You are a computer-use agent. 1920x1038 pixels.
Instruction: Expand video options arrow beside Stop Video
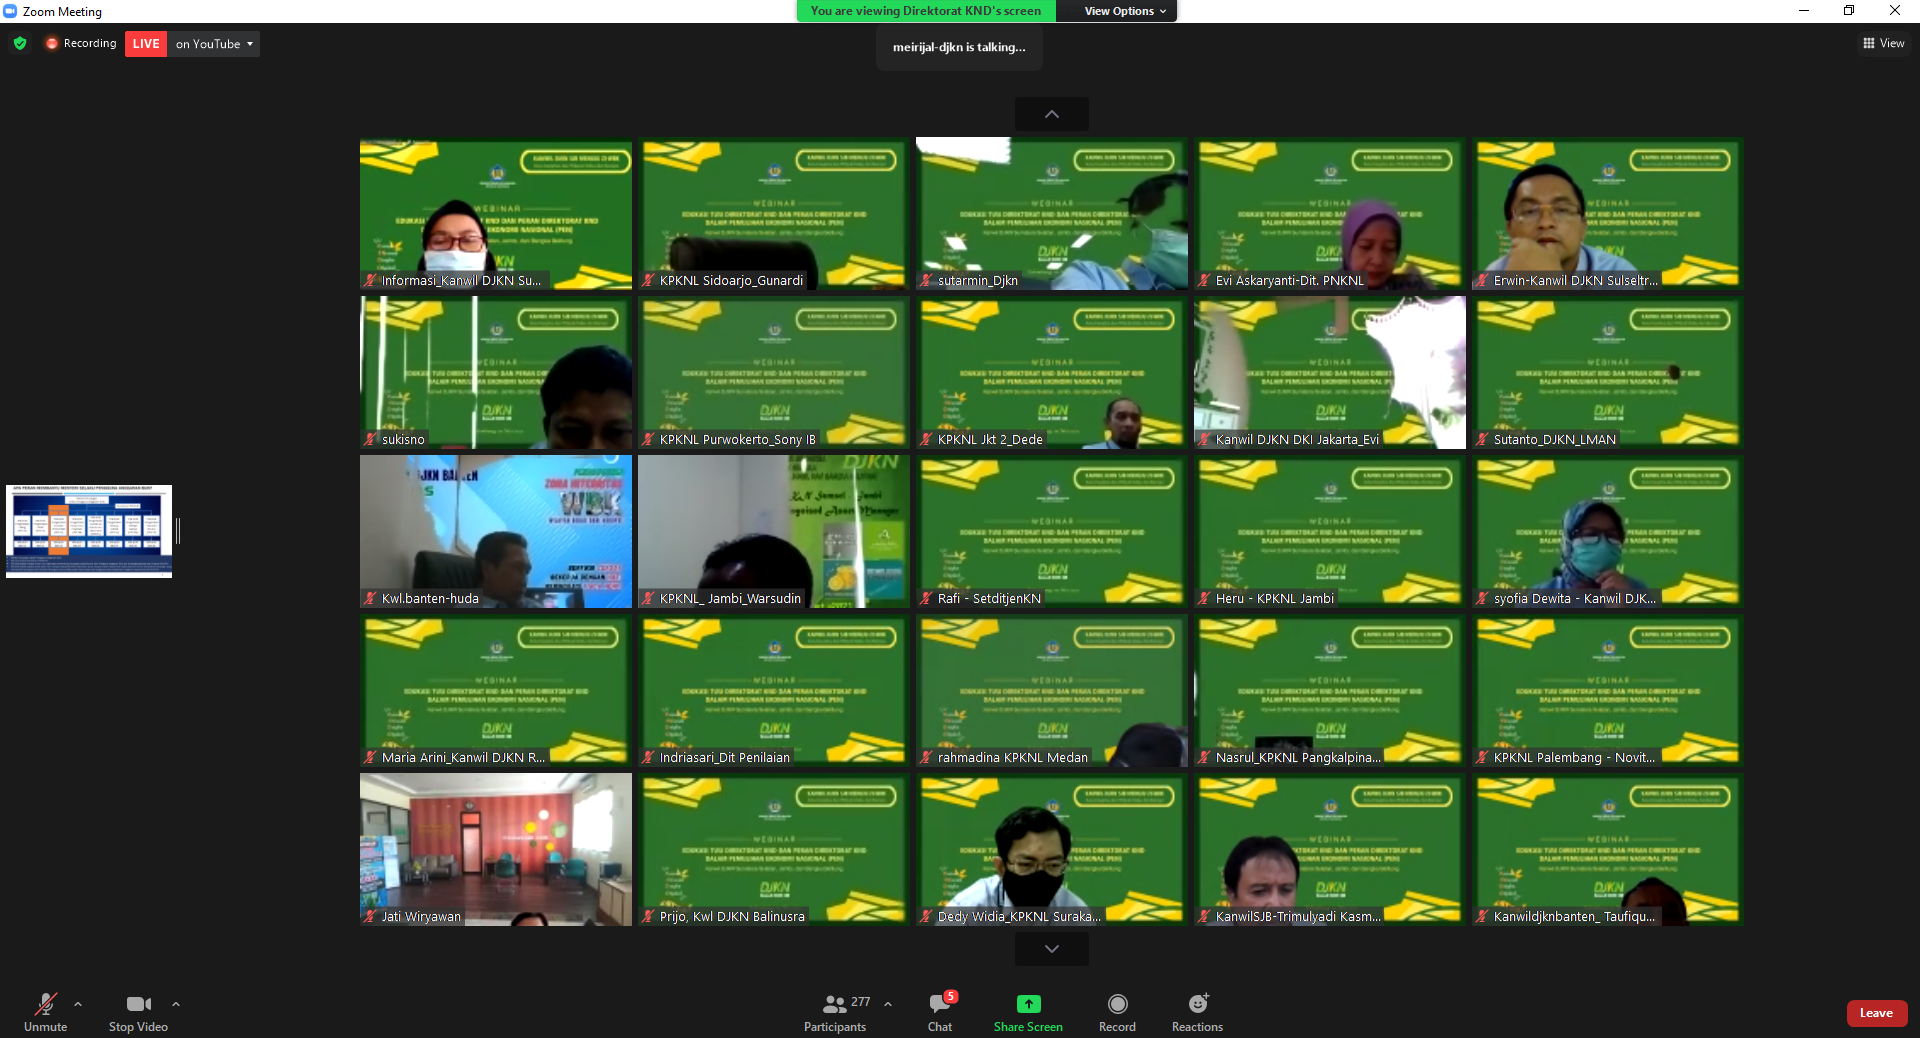pyautogui.click(x=176, y=1004)
